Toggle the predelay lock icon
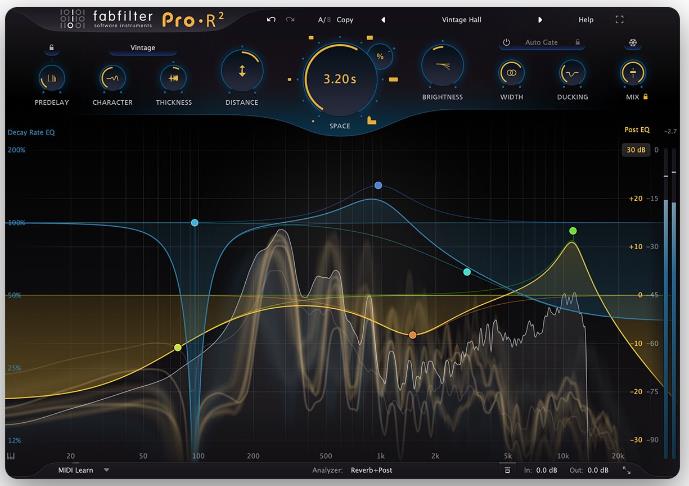 (51, 47)
